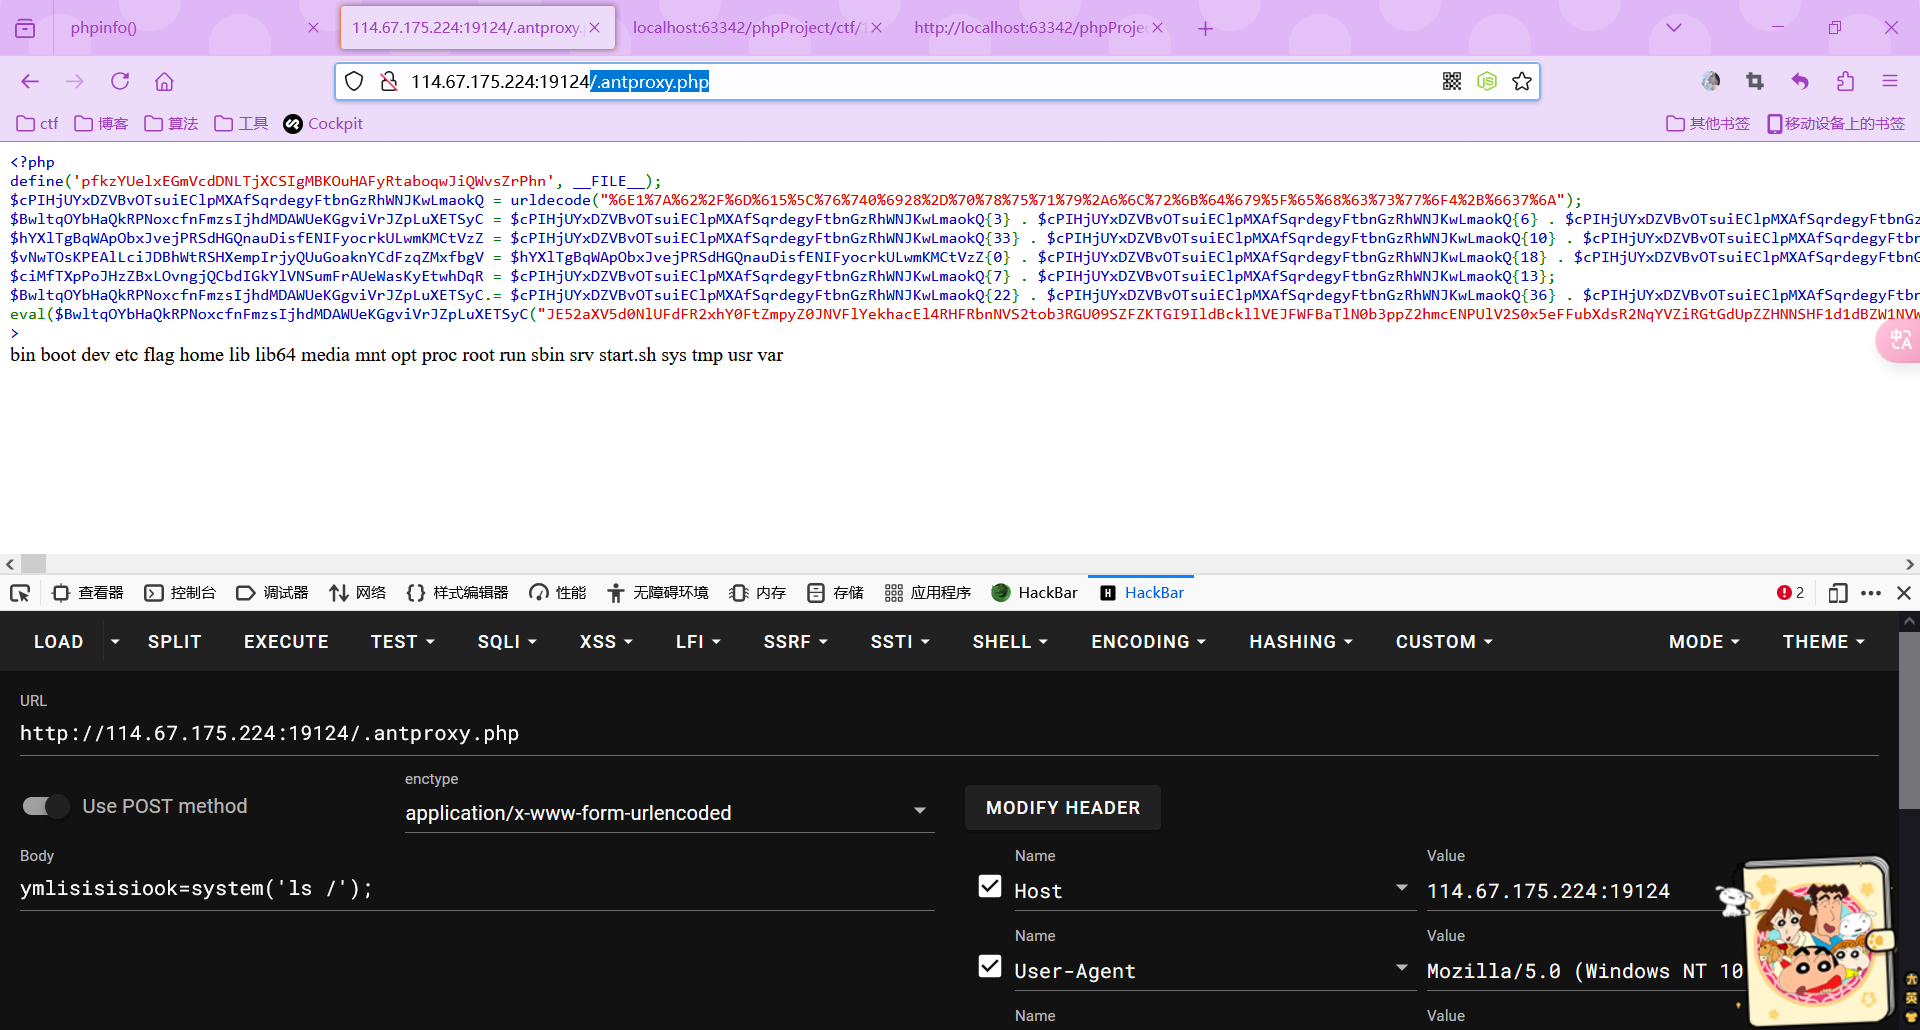Screen dimensions: 1920x1030
Task: Uncheck the Host header checkbox
Action: click(990, 887)
